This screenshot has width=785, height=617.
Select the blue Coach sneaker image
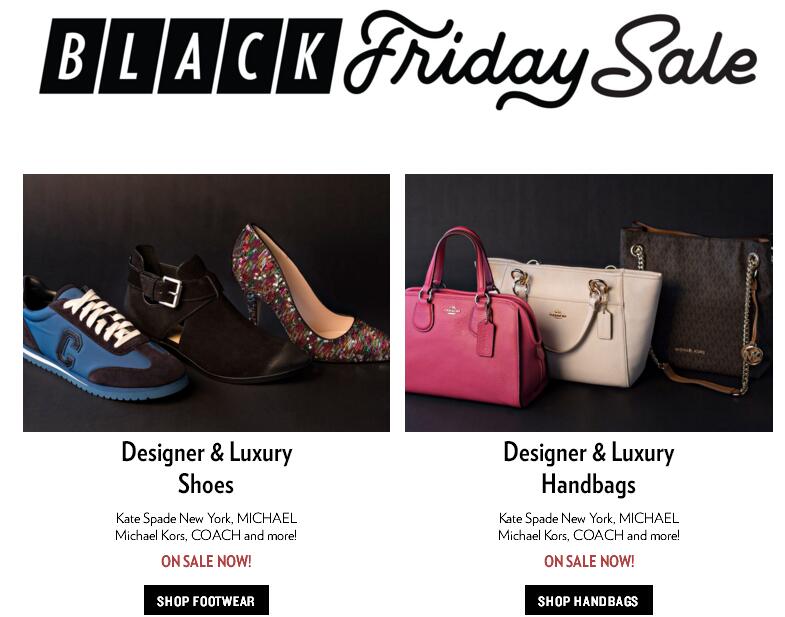coord(103,337)
